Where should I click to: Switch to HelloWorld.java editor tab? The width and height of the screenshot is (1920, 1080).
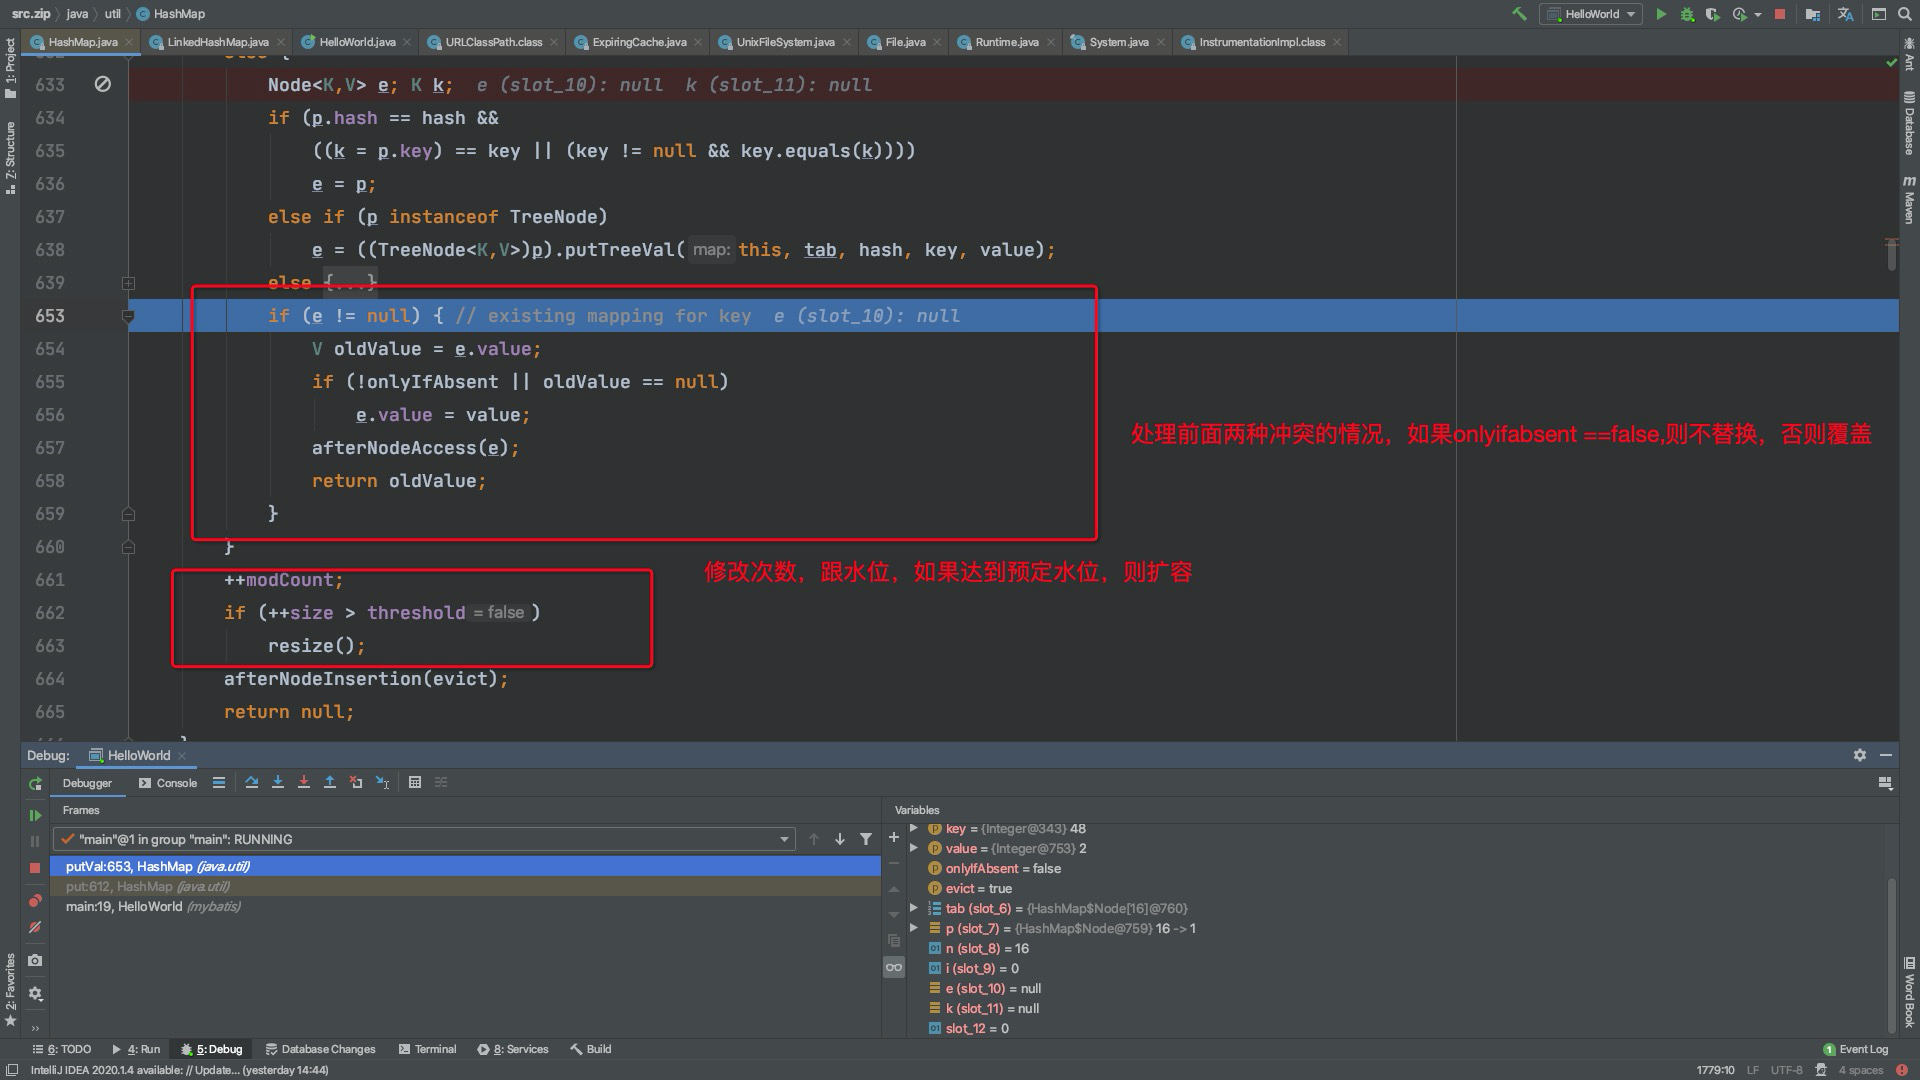tap(357, 42)
